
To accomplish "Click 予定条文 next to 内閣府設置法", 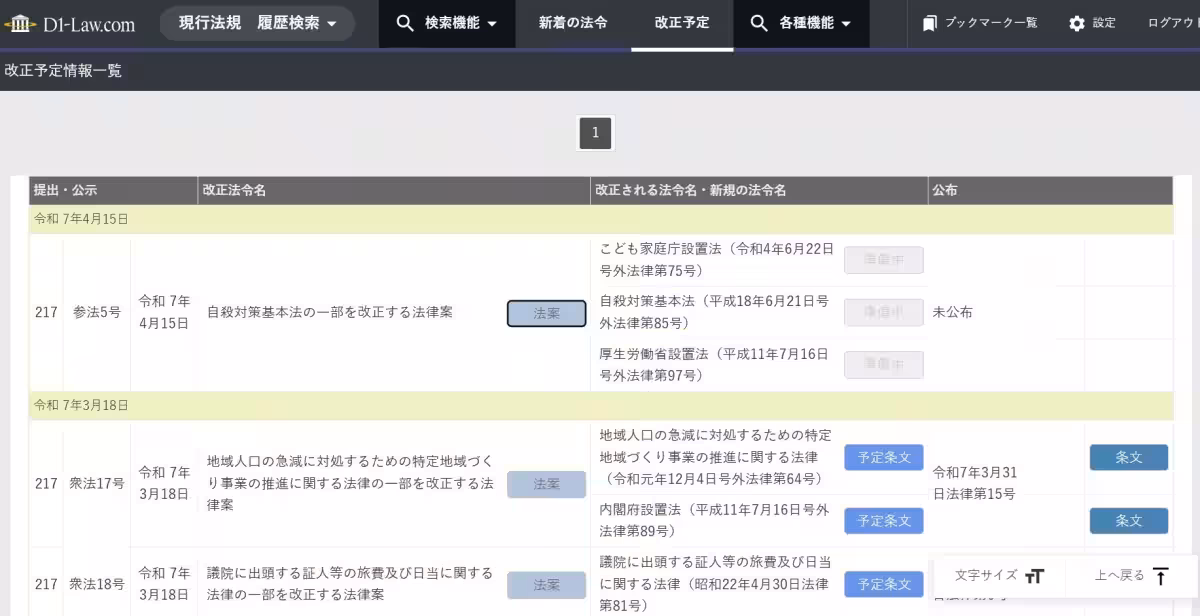I will pos(883,520).
